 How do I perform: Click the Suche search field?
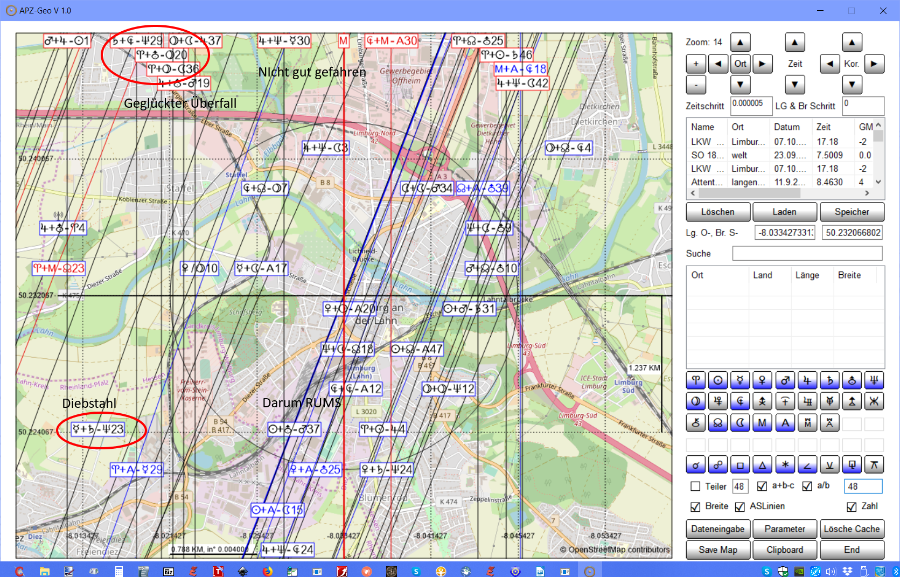[807, 253]
